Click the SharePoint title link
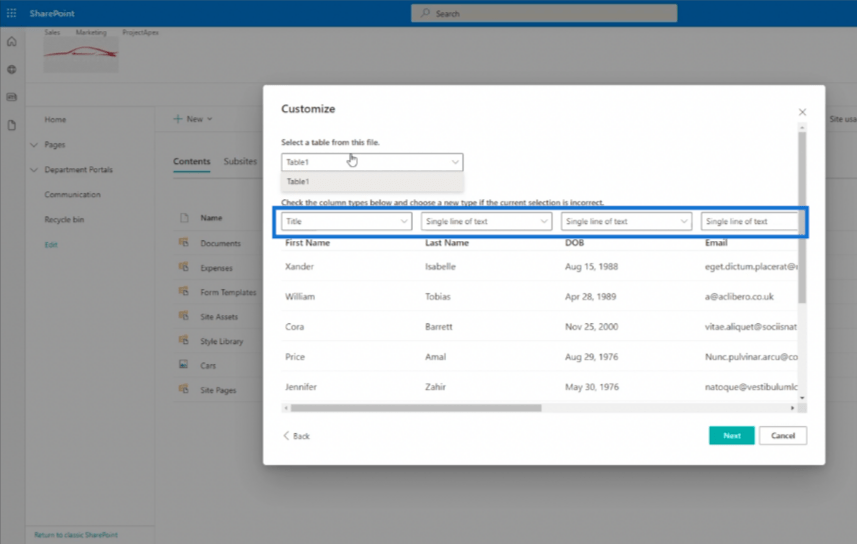This screenshot has width=857, height=544. click(x=52, y=13)
